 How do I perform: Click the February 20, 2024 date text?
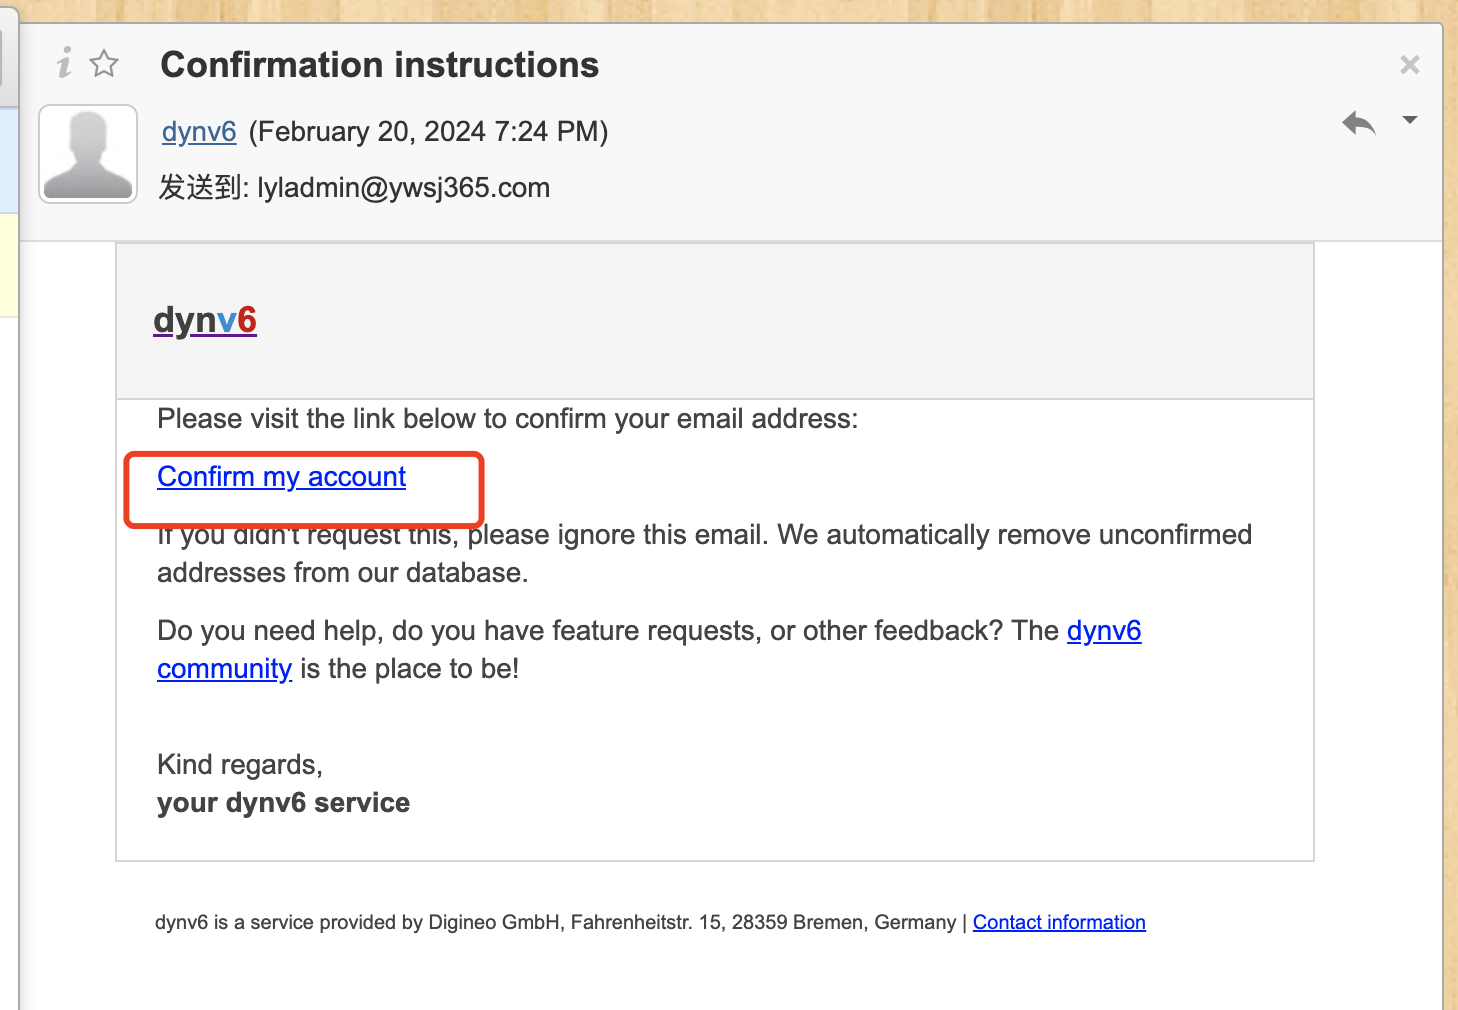point(428,132)
